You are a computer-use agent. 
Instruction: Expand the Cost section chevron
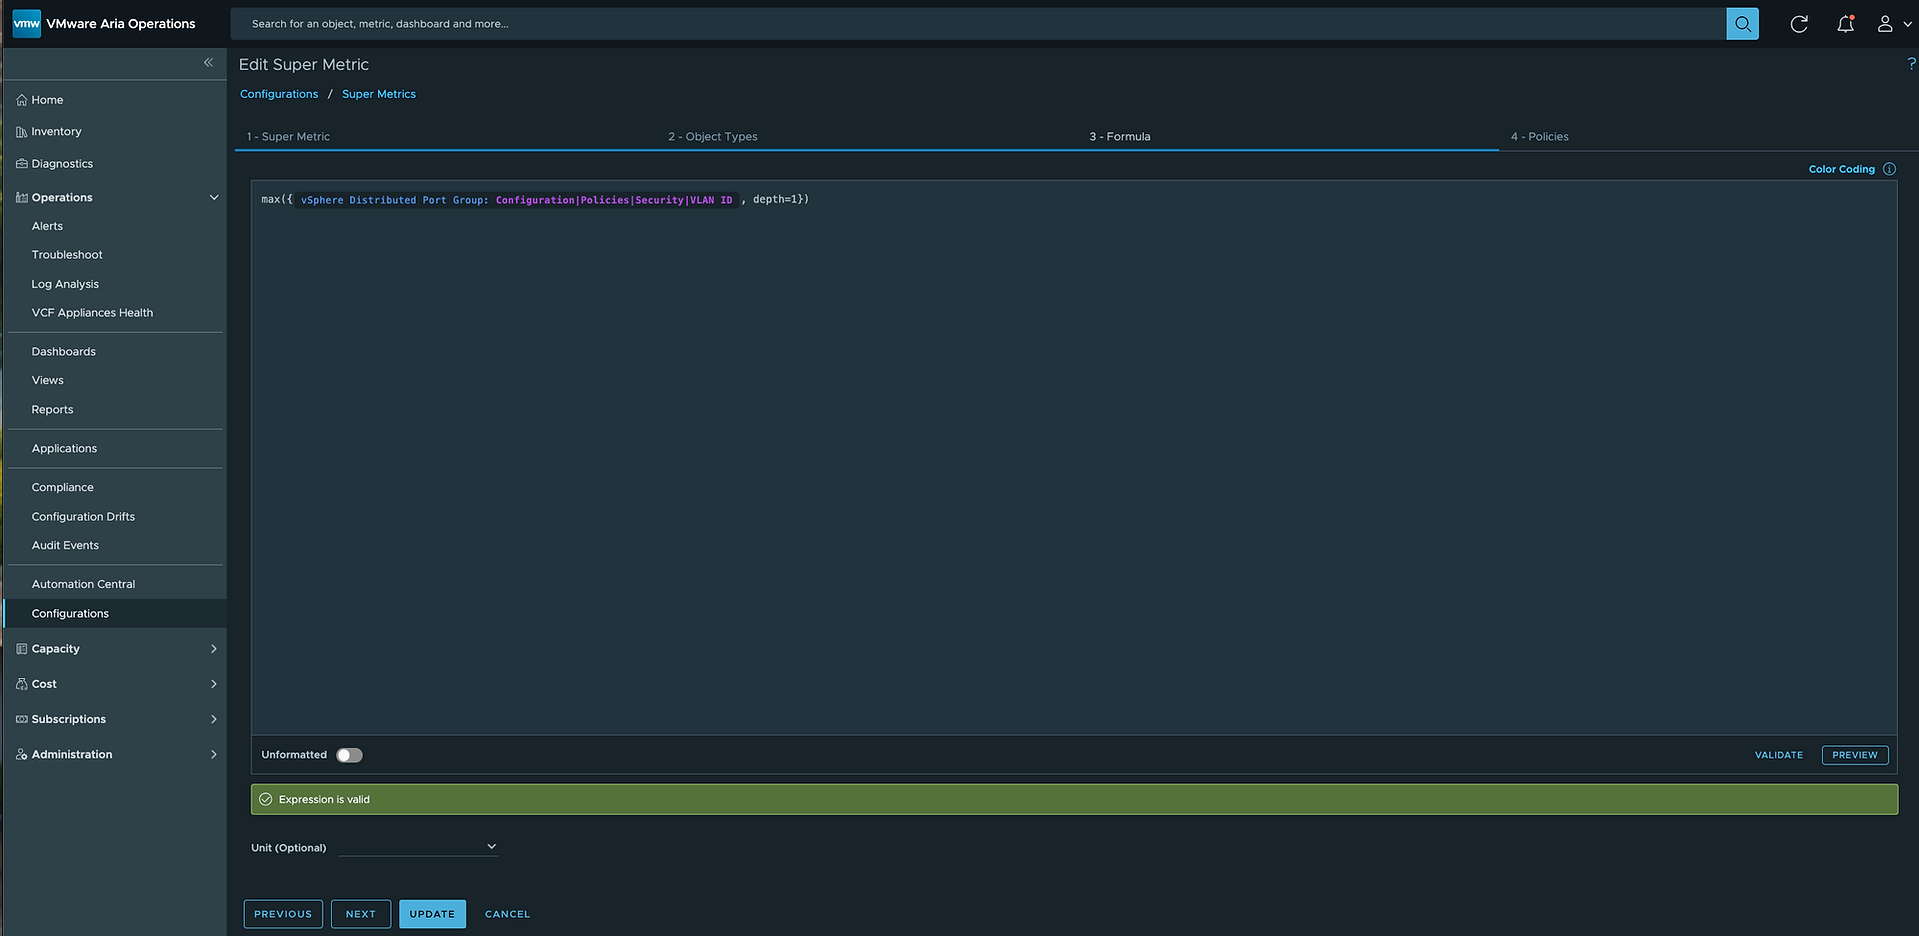click(213, 684)
